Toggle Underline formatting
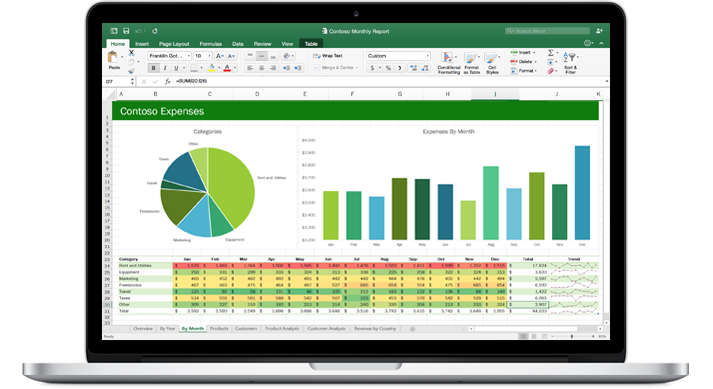The height and width of the screenshot is (389, 713). click(176, 68)
